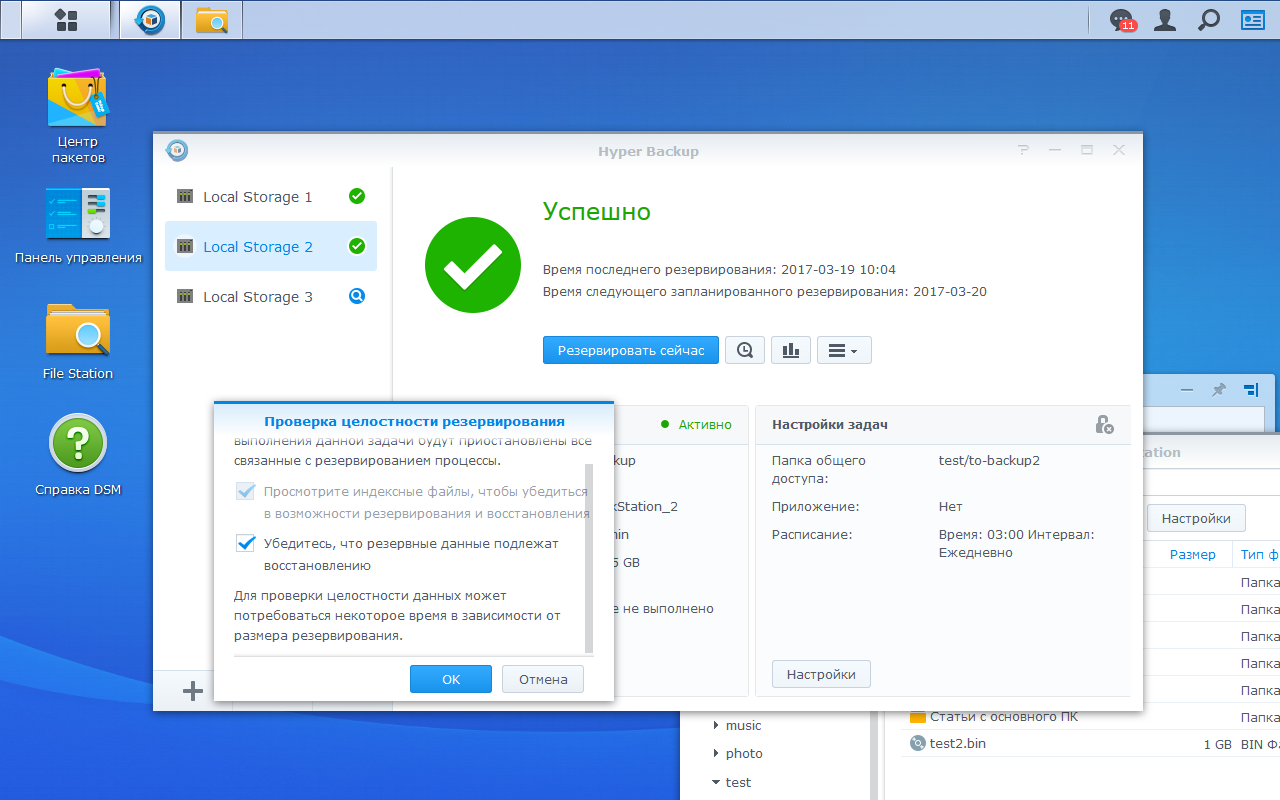Open the DSM main menu
This screenshot has width=1280, height=800.
pos(66,20)
